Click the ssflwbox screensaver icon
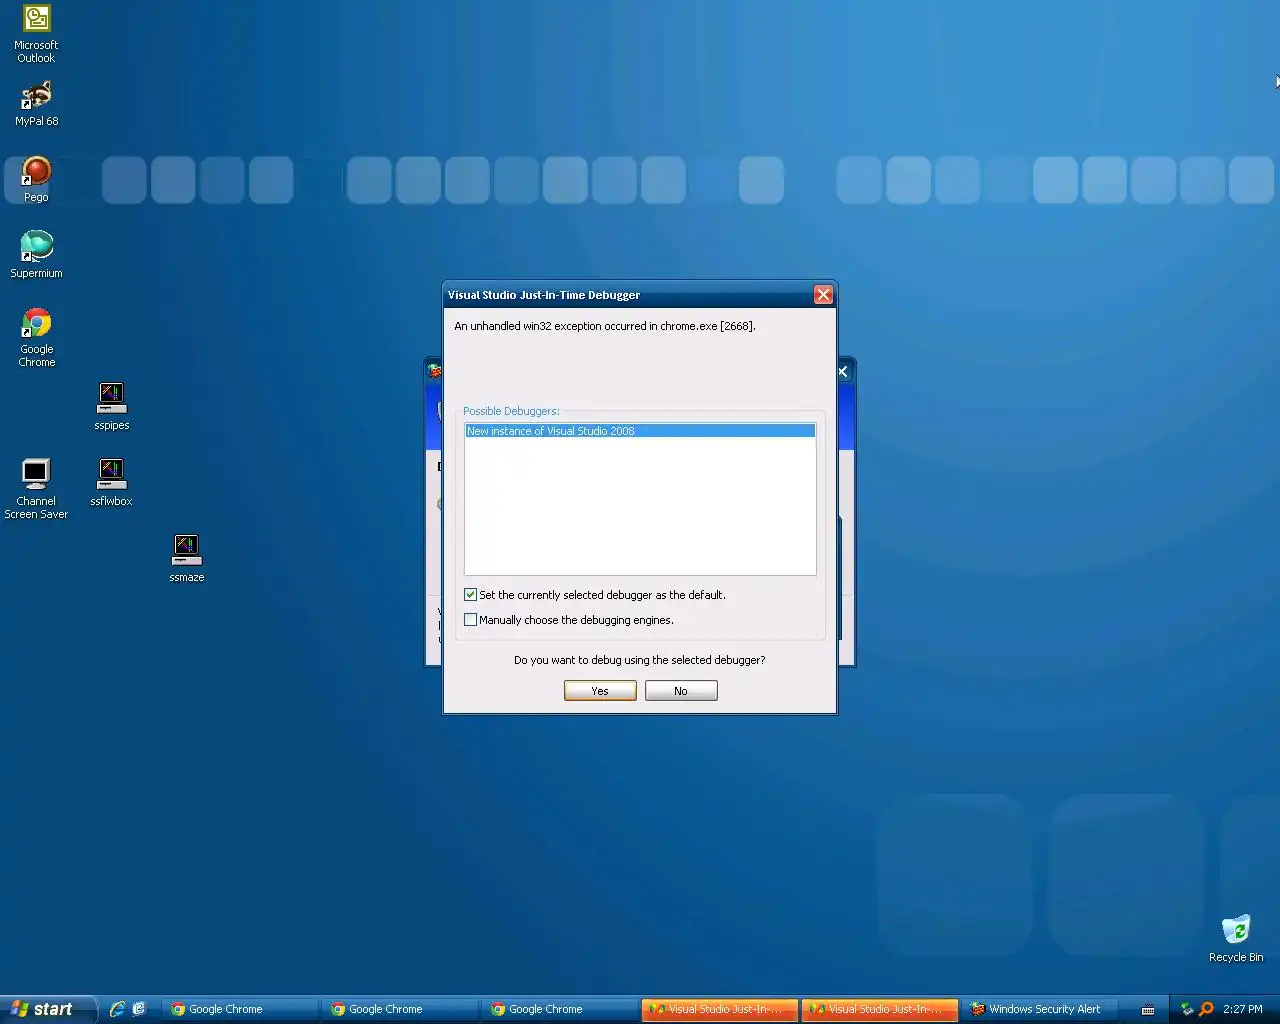This screenshot has width=1280, height=1024. tap(111, 482)
